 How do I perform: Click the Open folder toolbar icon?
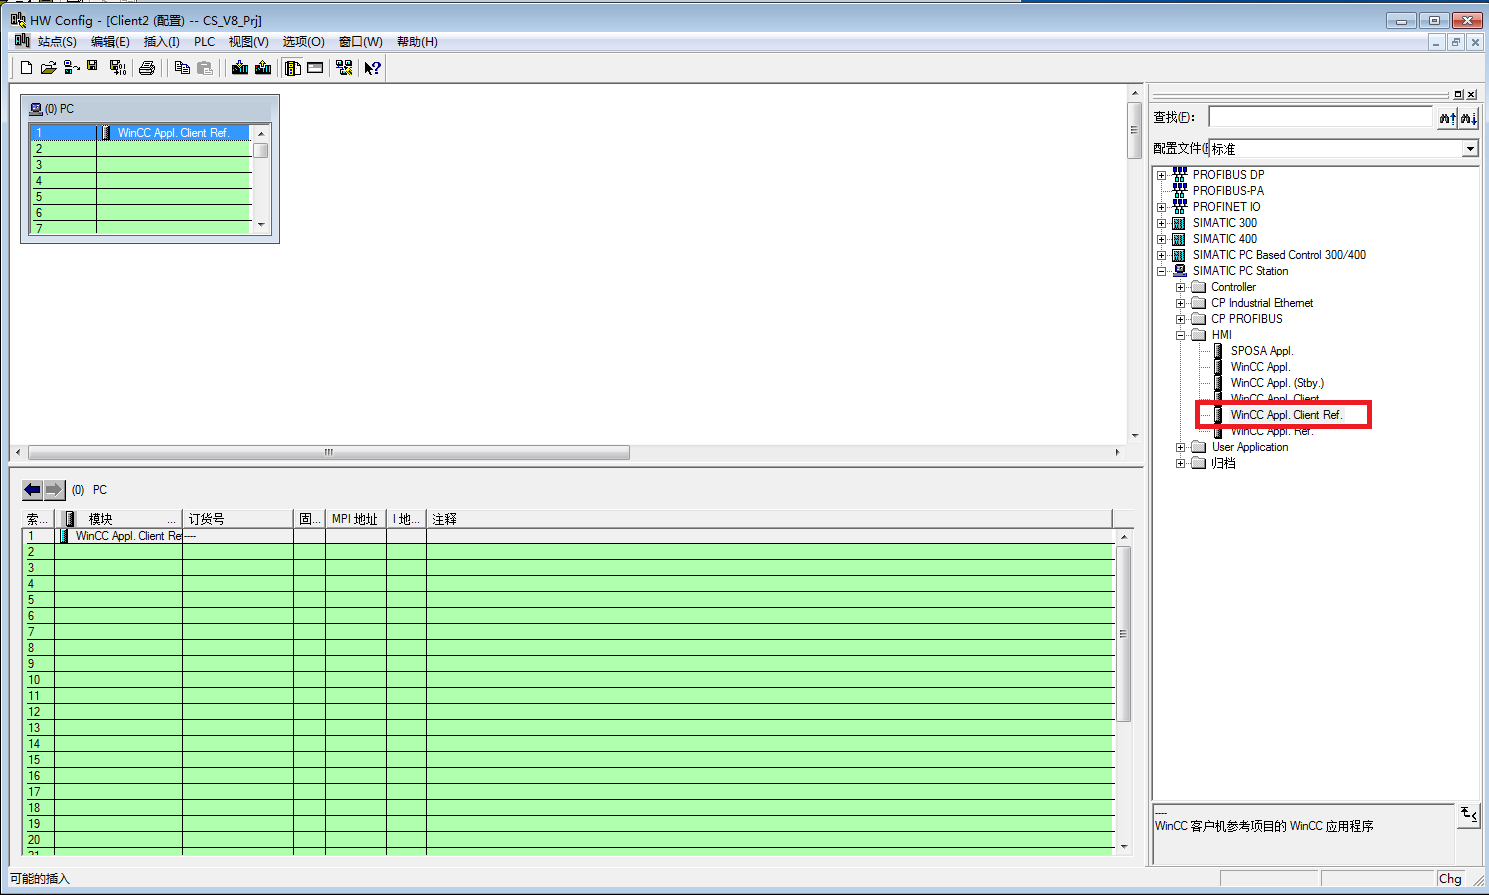pyautogui.click(x=48, y=68)
